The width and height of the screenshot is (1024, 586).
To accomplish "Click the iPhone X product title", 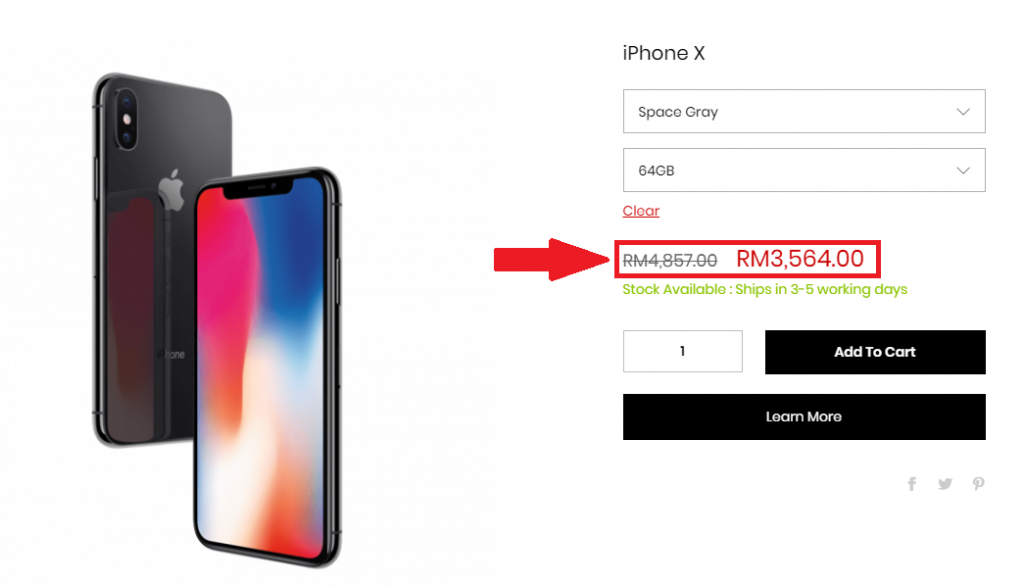I will (x=664, y=53).
